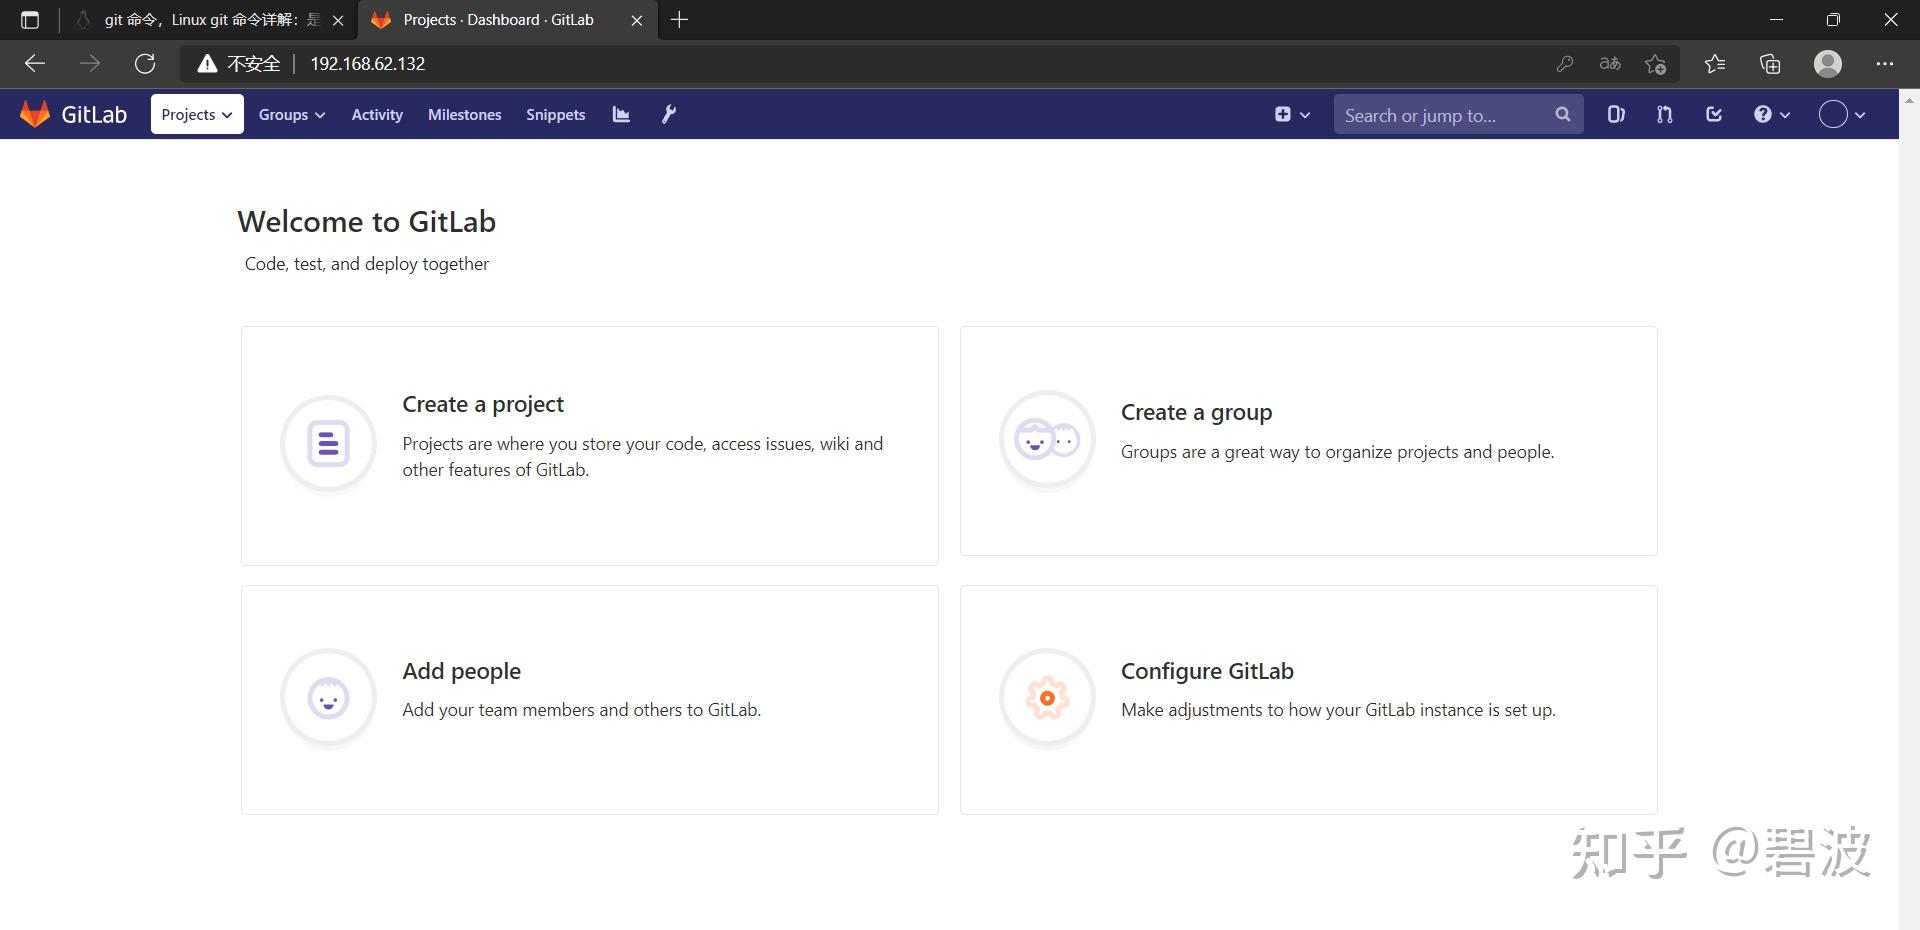This screenshot has height=930, width=1920.
Task: Open the Issues icon in navbar
Action: [x=1615, y=114]
